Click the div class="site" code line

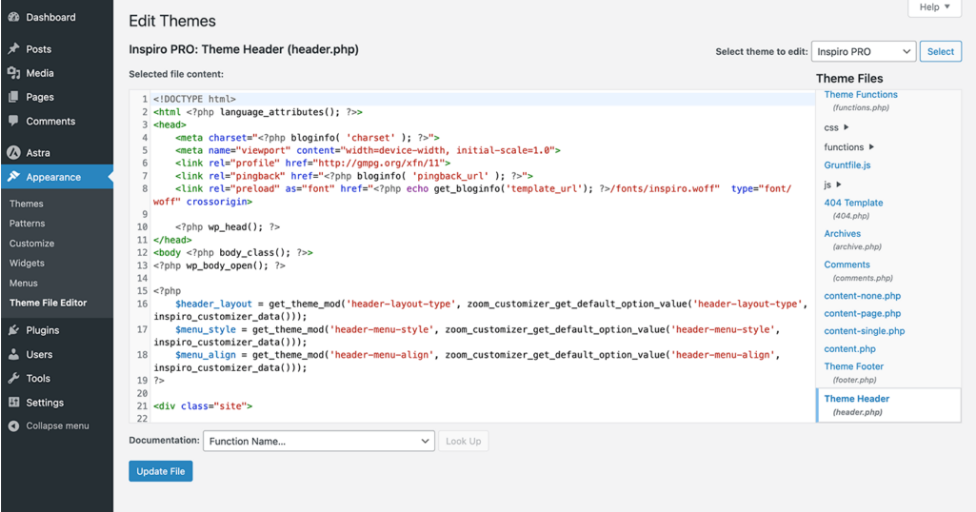(203, 406)
